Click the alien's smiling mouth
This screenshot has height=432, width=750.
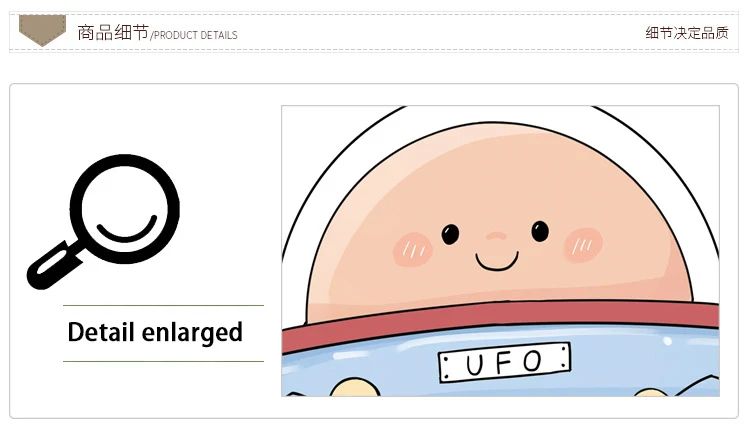(x=497, y=262)
